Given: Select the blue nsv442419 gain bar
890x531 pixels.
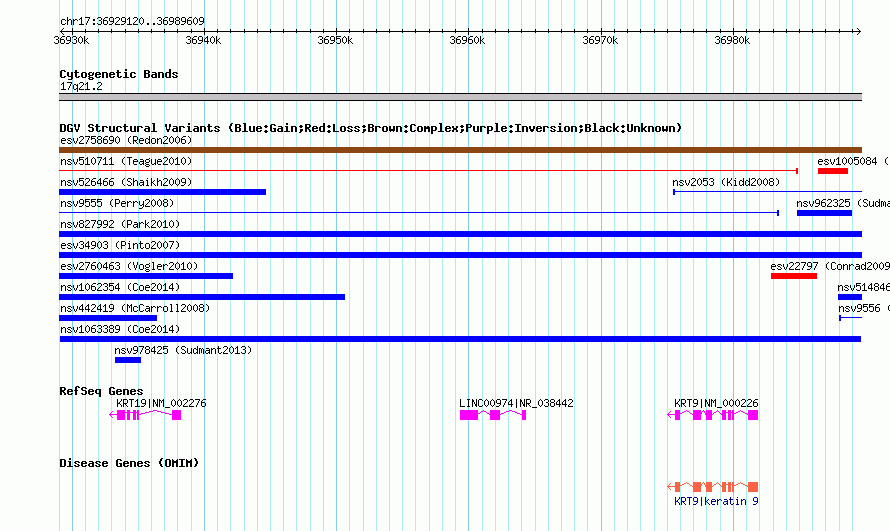Looking at the screenshot, I should [x=108, y=318].
